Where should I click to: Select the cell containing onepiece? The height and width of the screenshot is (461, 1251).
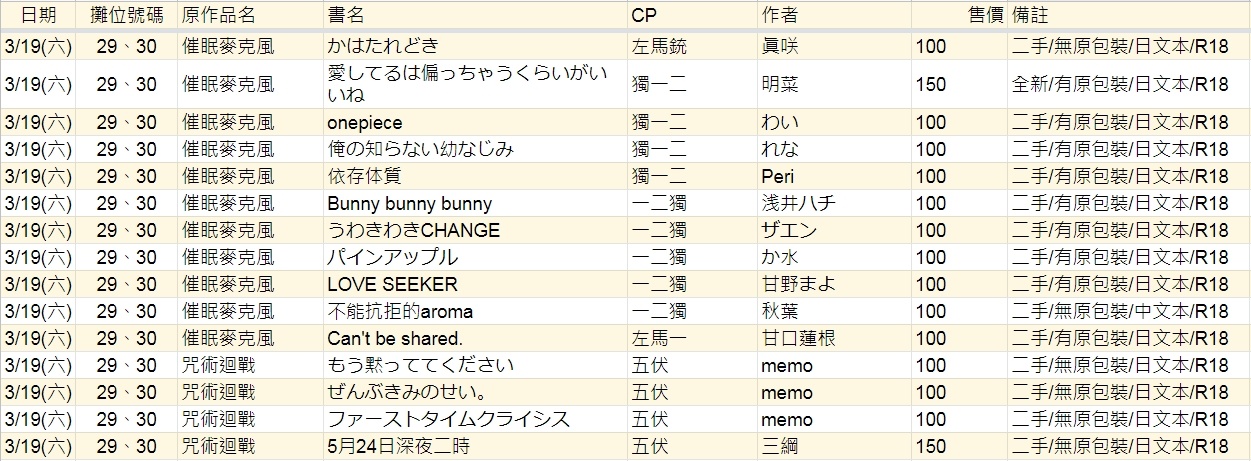point(475,123)
